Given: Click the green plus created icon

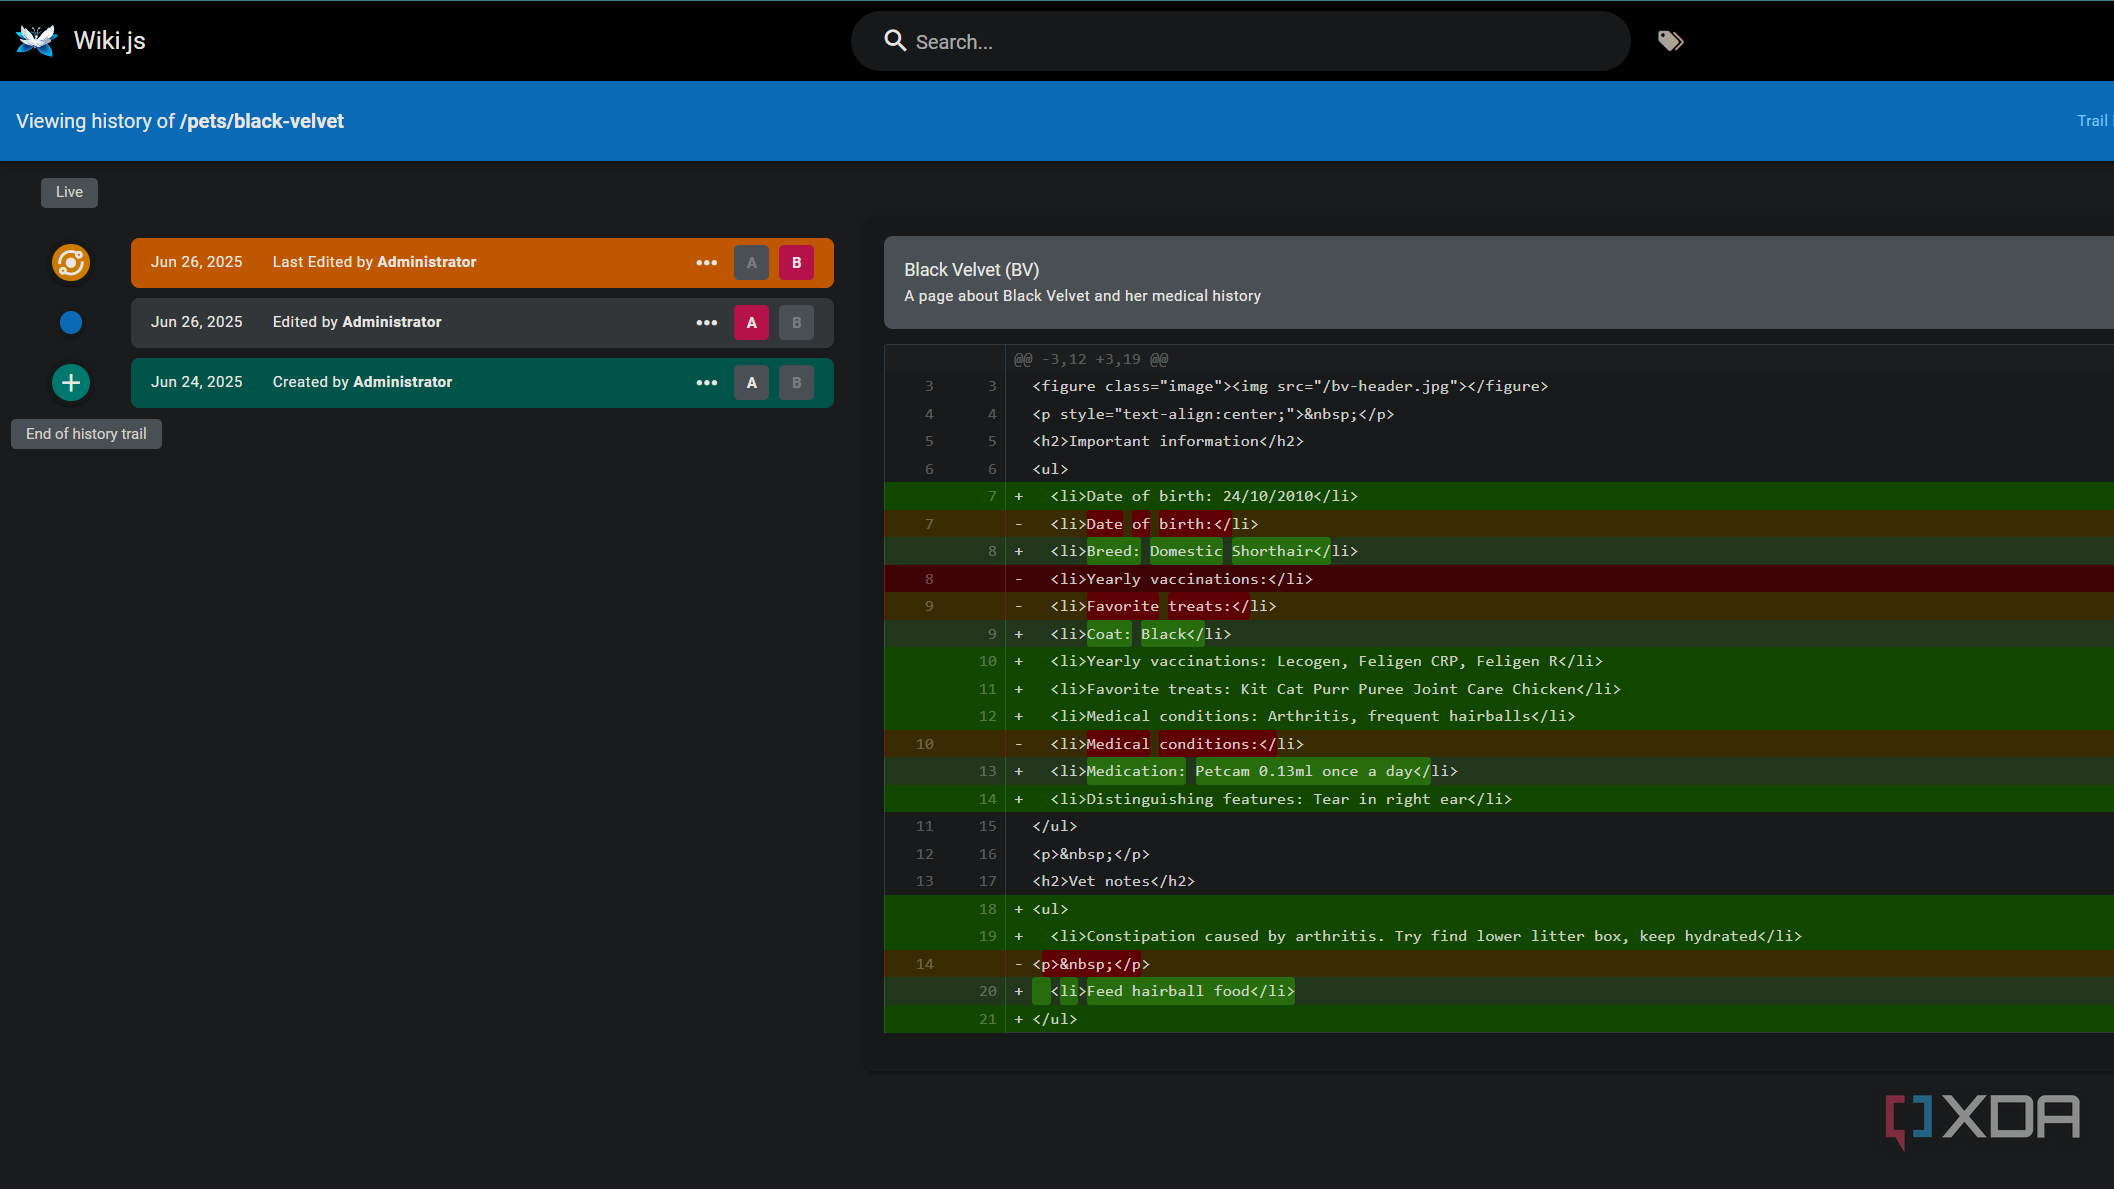Looking at the screenshot, I should pos(71,382).
